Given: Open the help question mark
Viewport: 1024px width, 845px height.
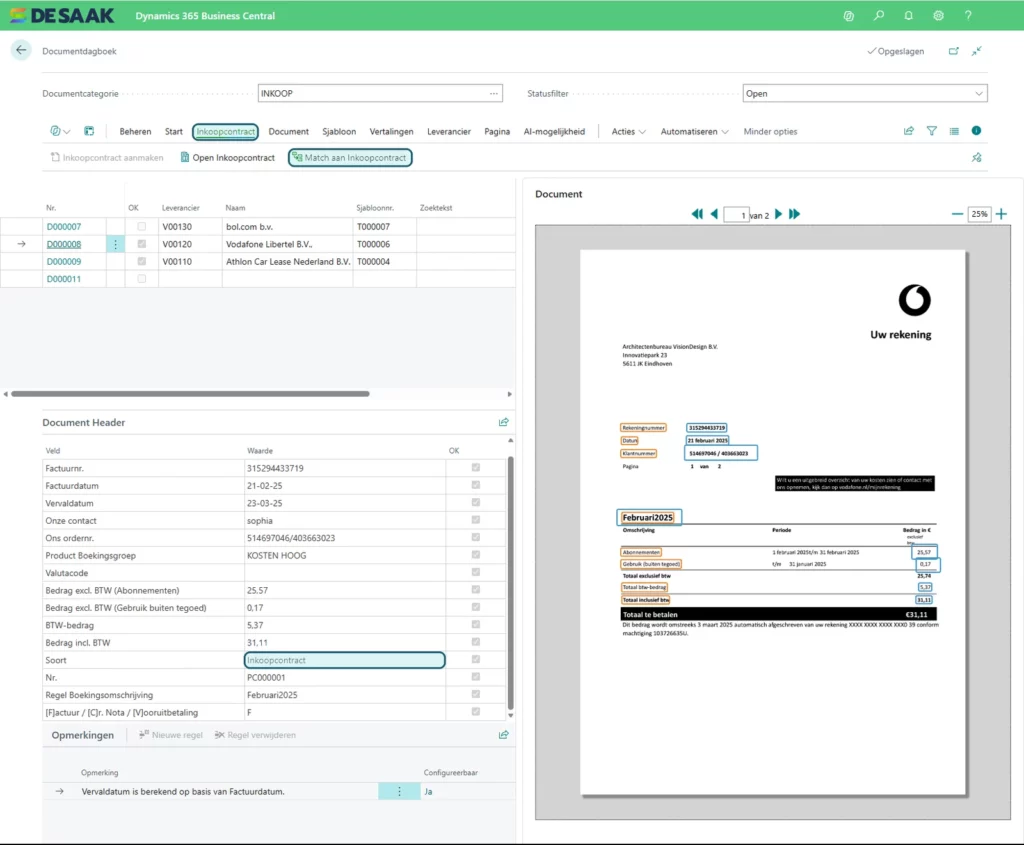Looking at the screenshot, I should [x=968, y=16].
